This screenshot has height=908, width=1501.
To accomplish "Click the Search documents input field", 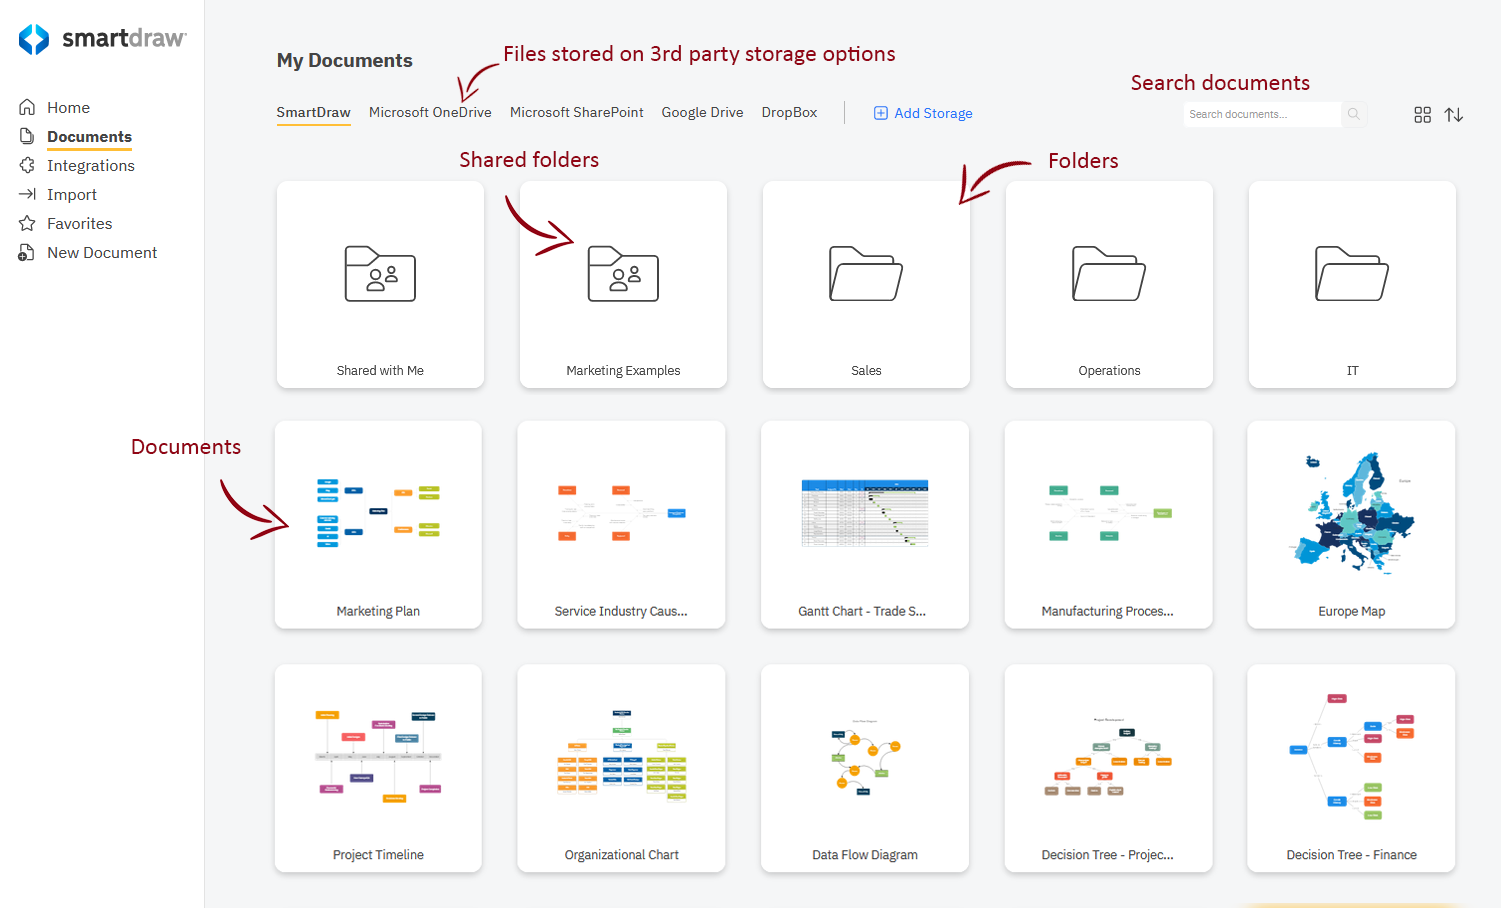I will coord(1260,114).
